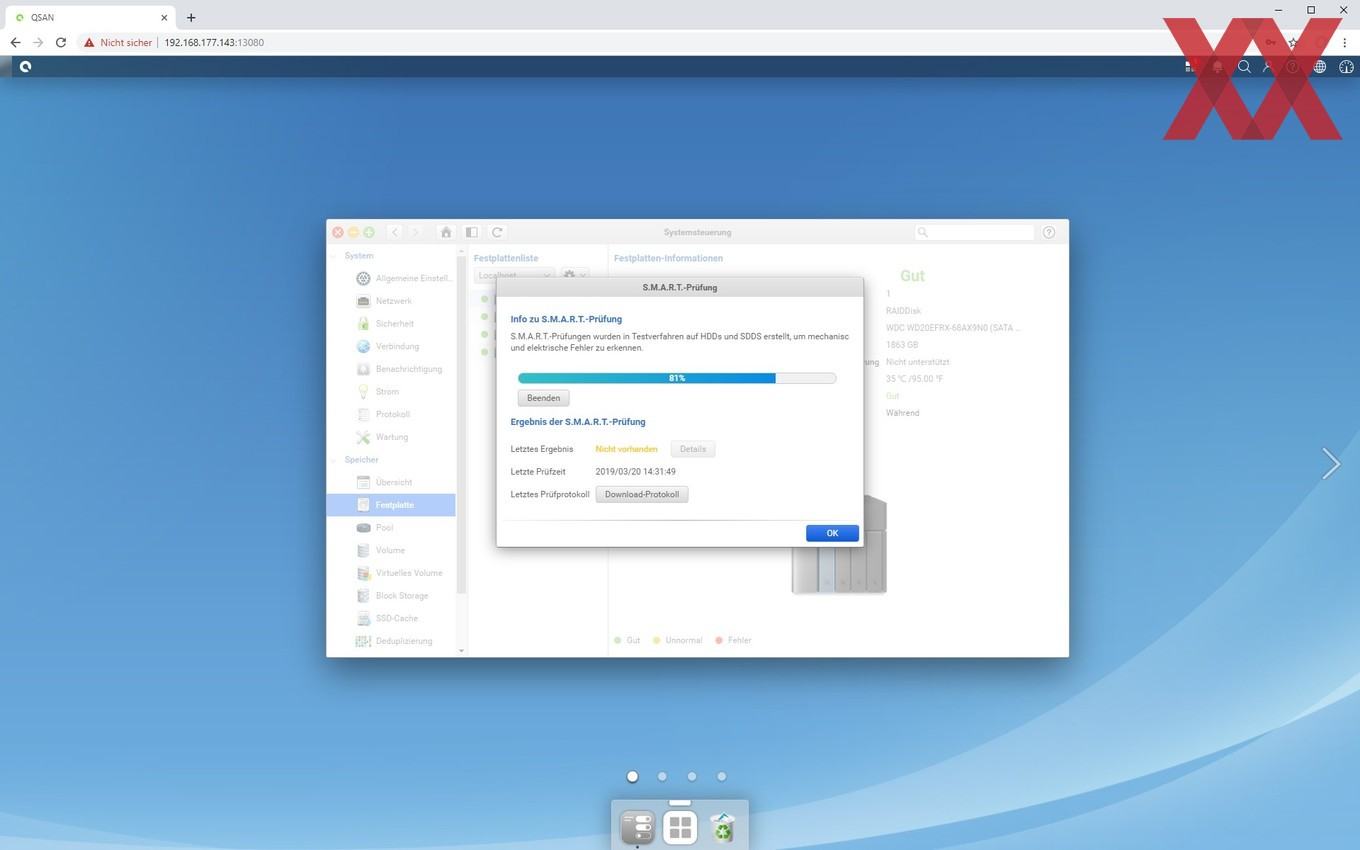Confirm the S.M.A.R.T. dialog with OK
Image resolution: width=1360 pixels, height=850 pixels.
[832, 533]
